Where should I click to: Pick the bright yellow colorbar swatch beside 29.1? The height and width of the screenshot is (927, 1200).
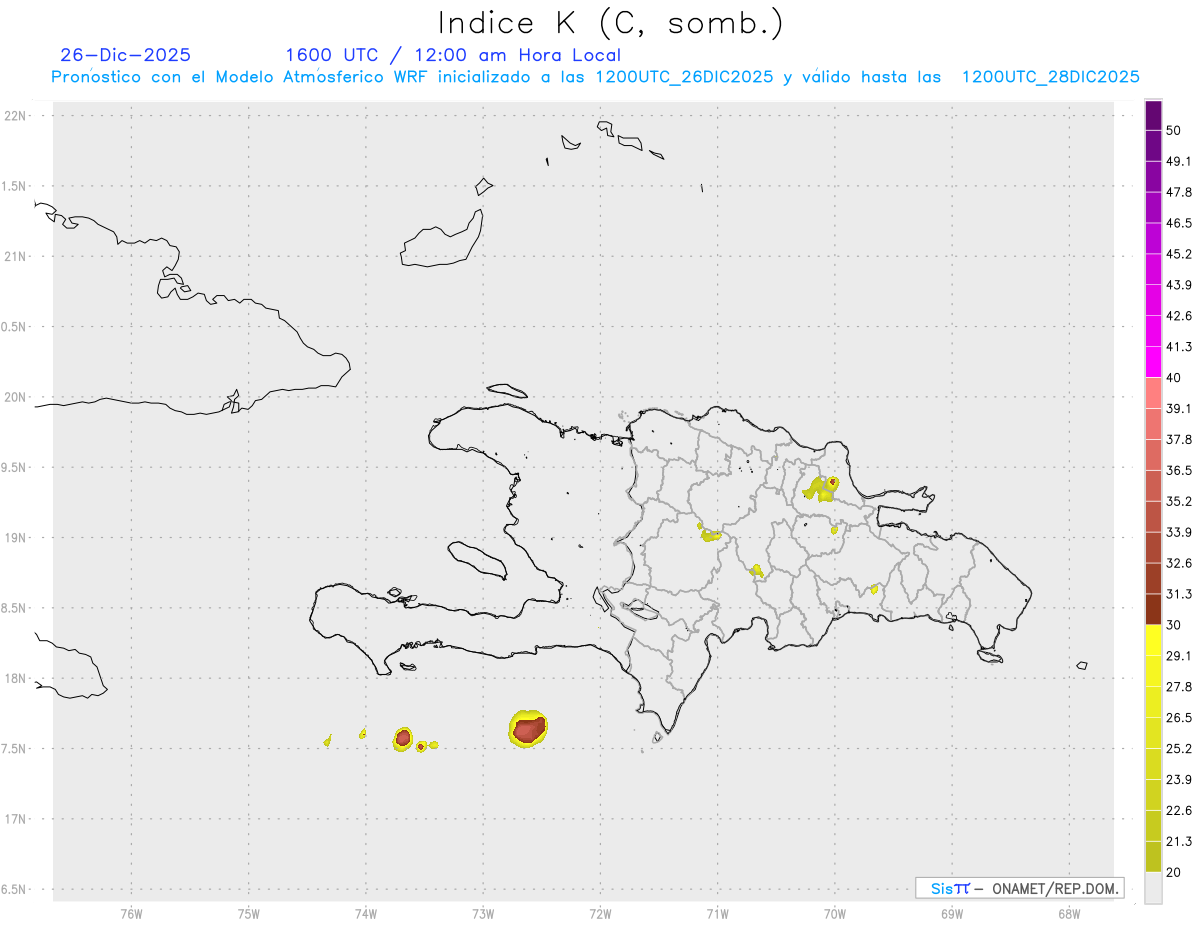(1154, 640)
